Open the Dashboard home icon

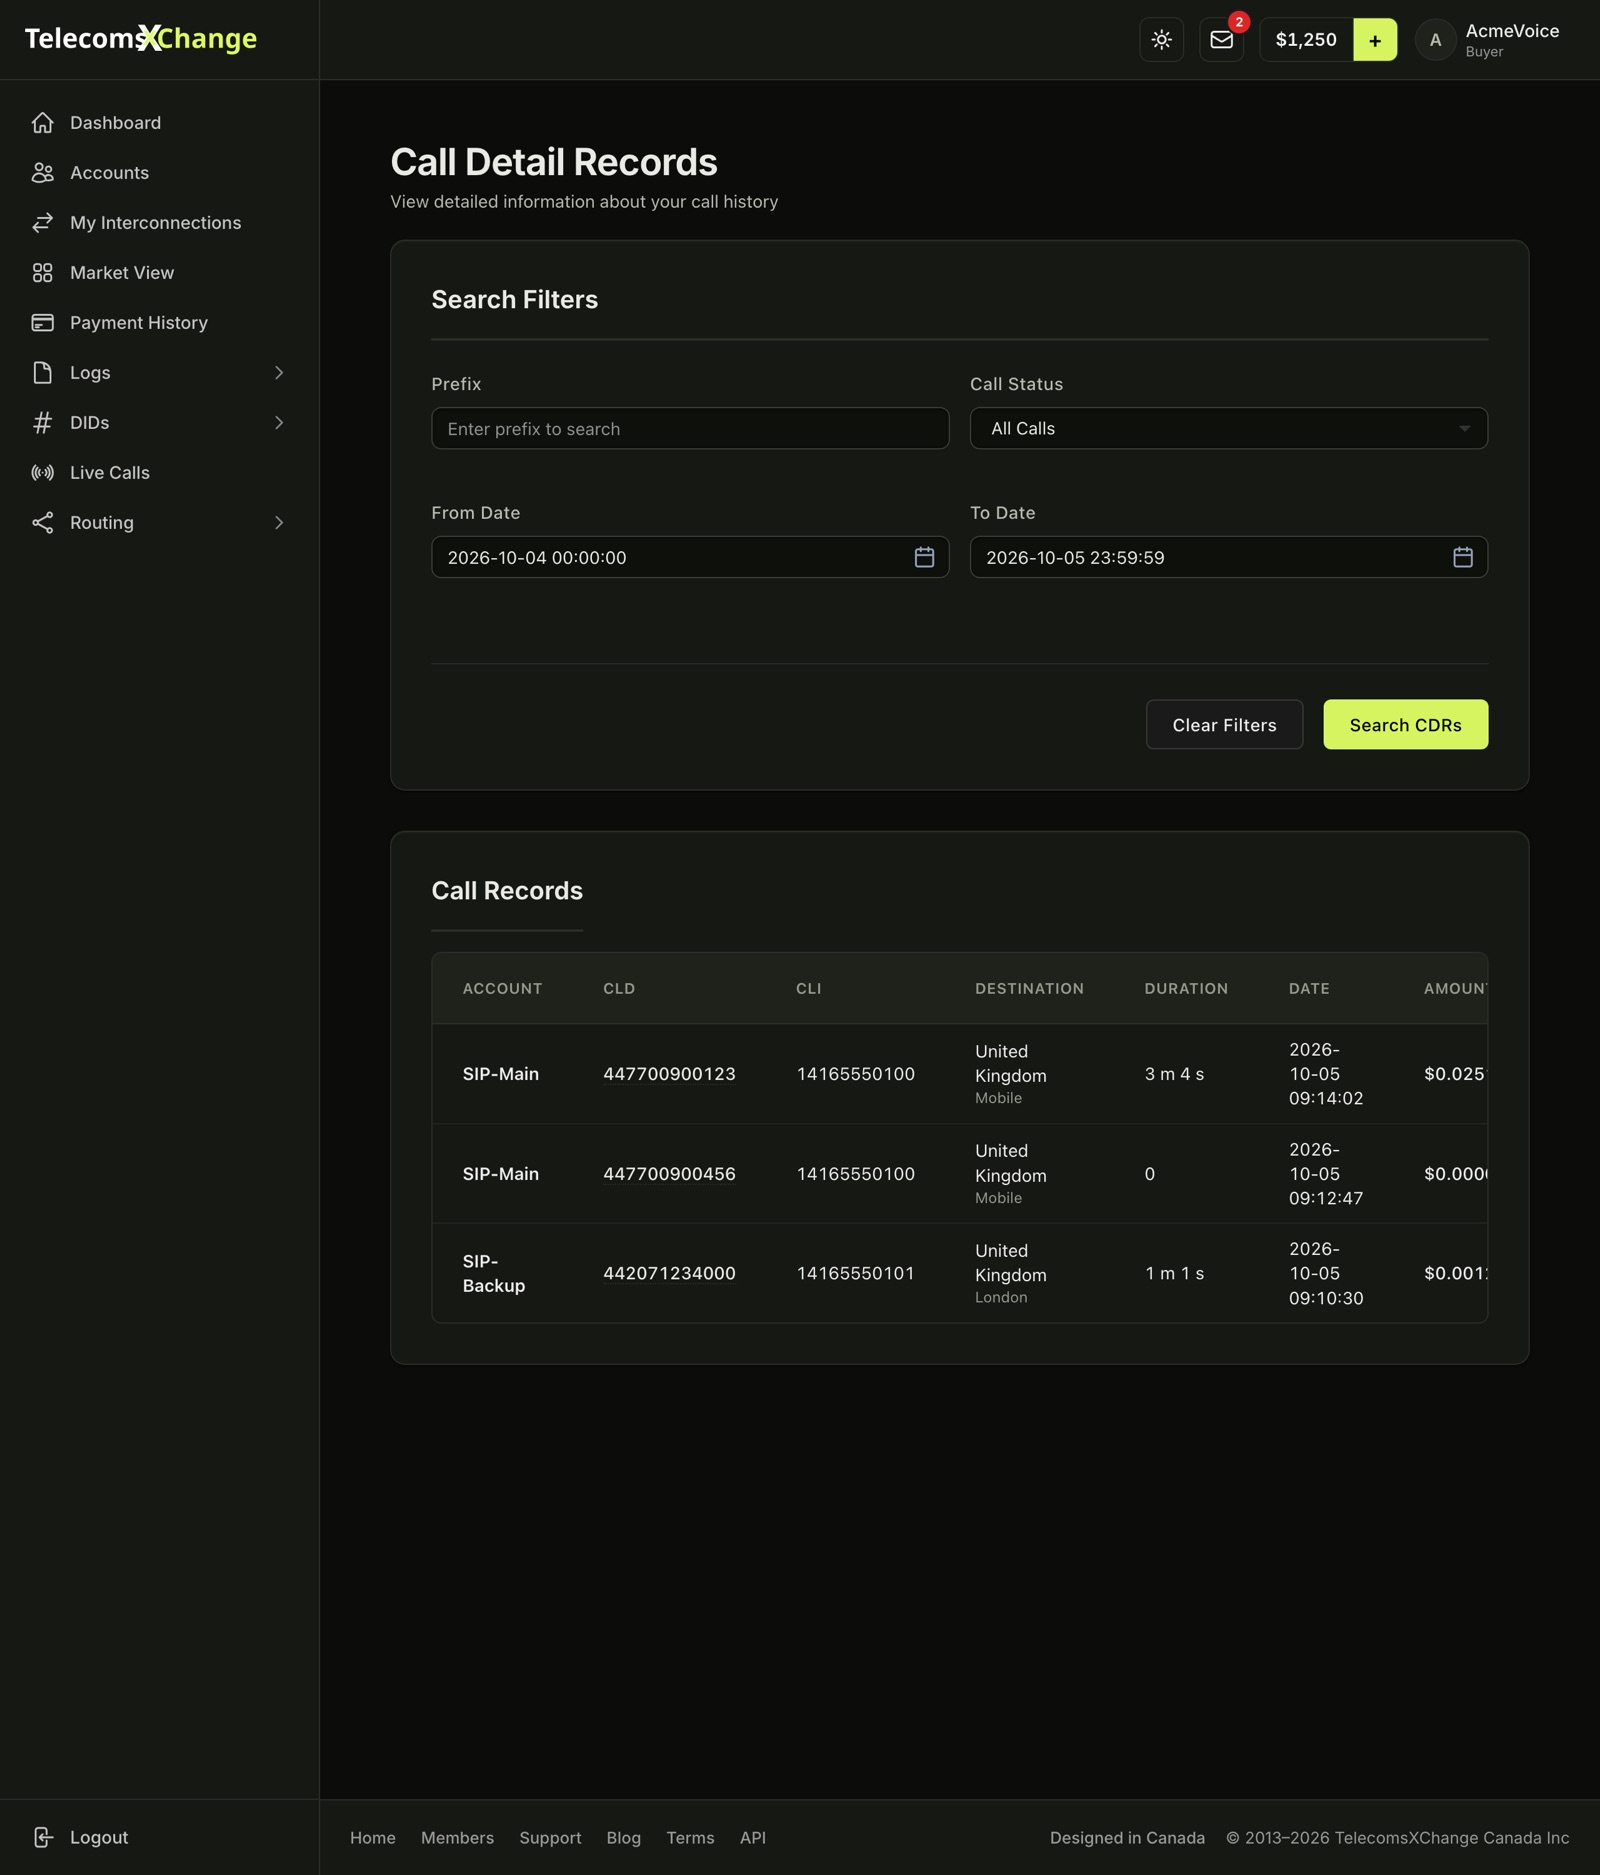click(x=42, y=123)
